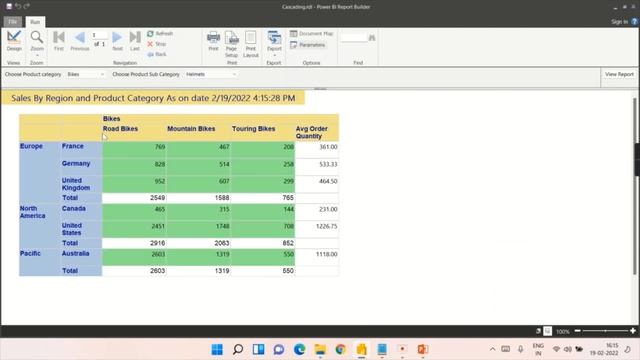Click the Find binoculars icon

[x=372, y=38]
